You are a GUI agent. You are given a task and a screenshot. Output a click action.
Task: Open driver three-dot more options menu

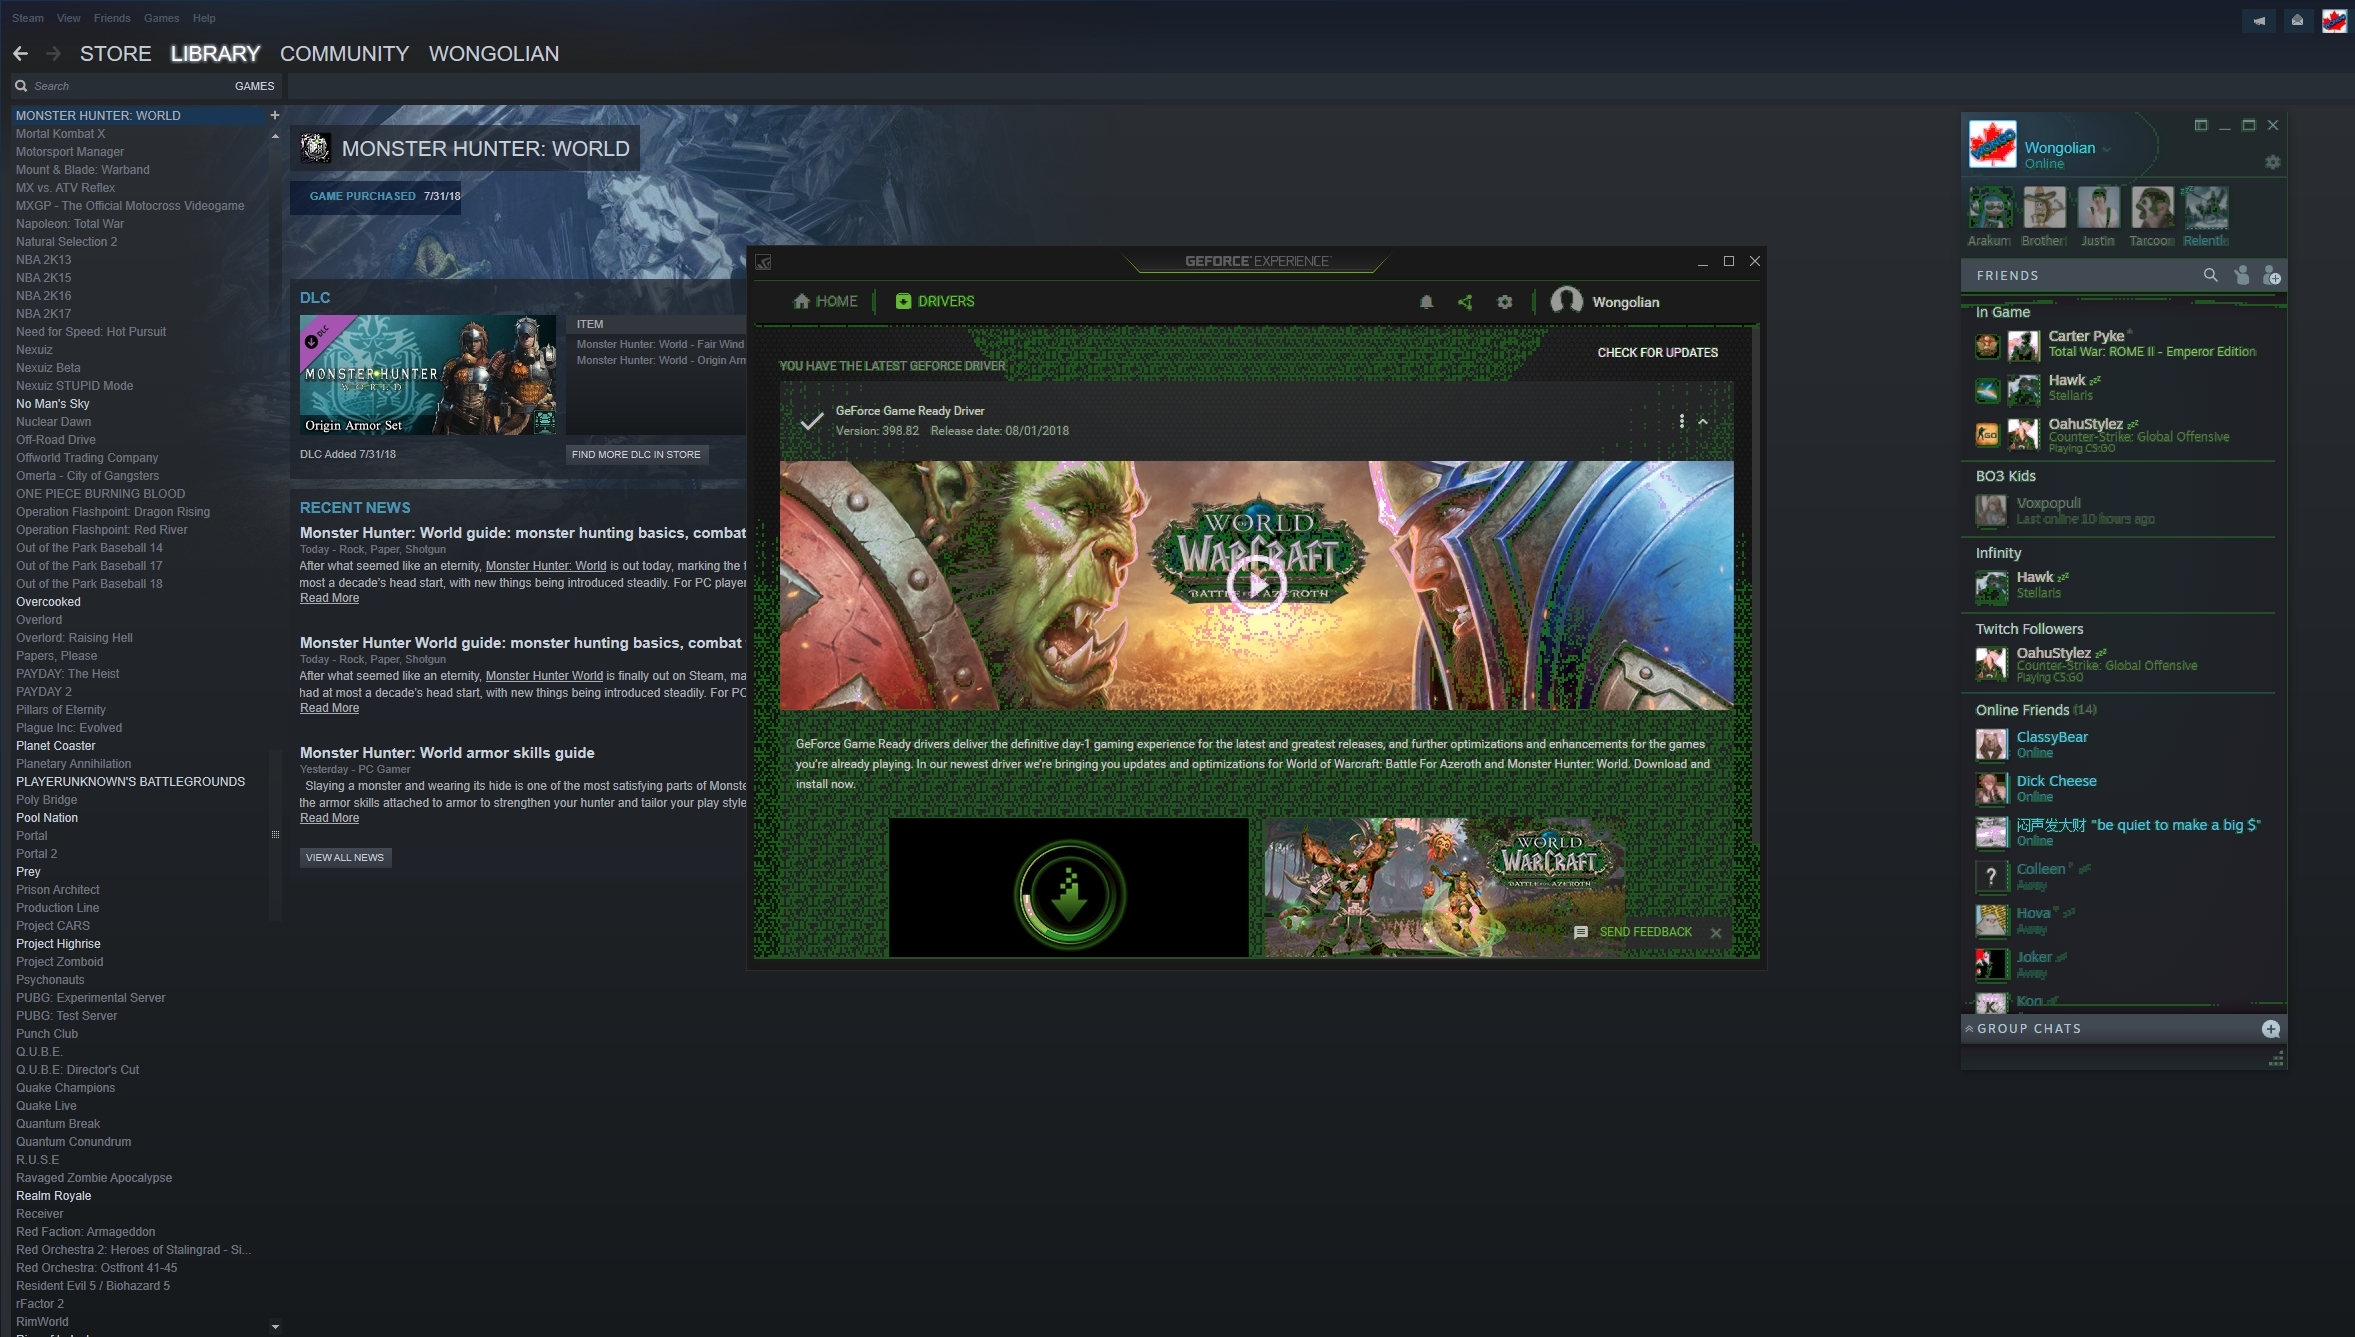pos(1681,421)
